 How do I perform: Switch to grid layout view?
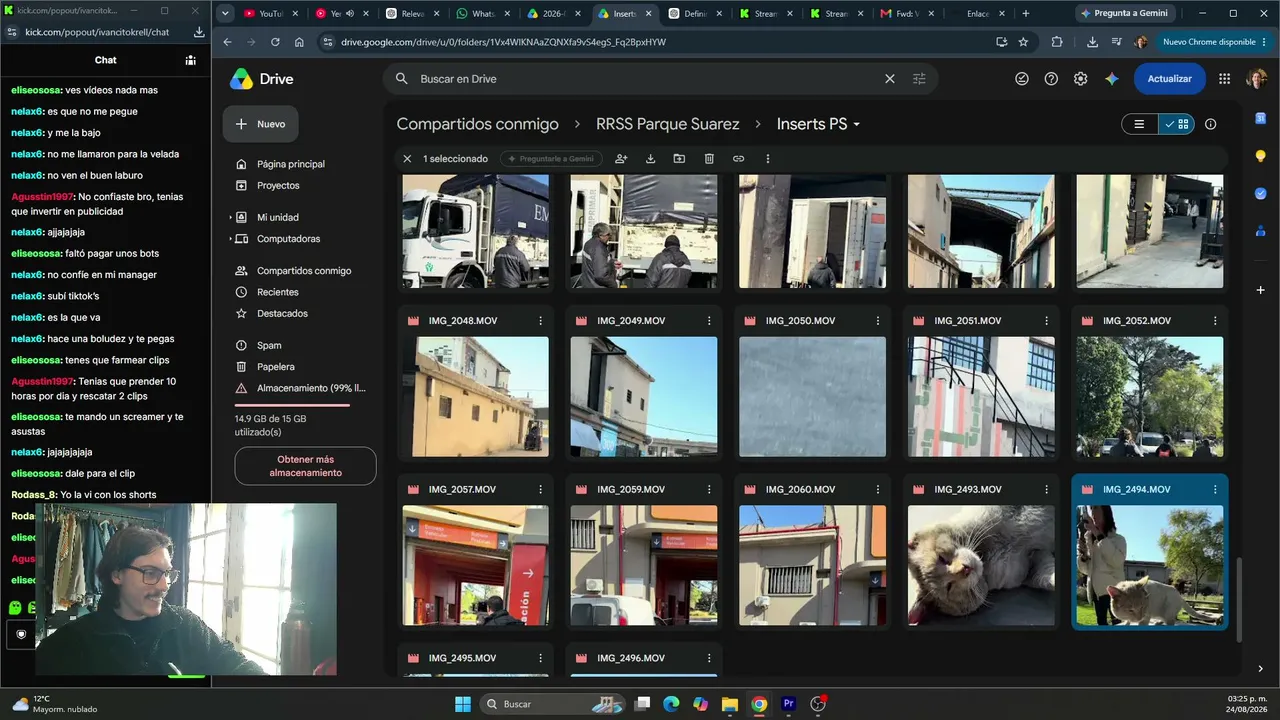(x=1177, y=124)
